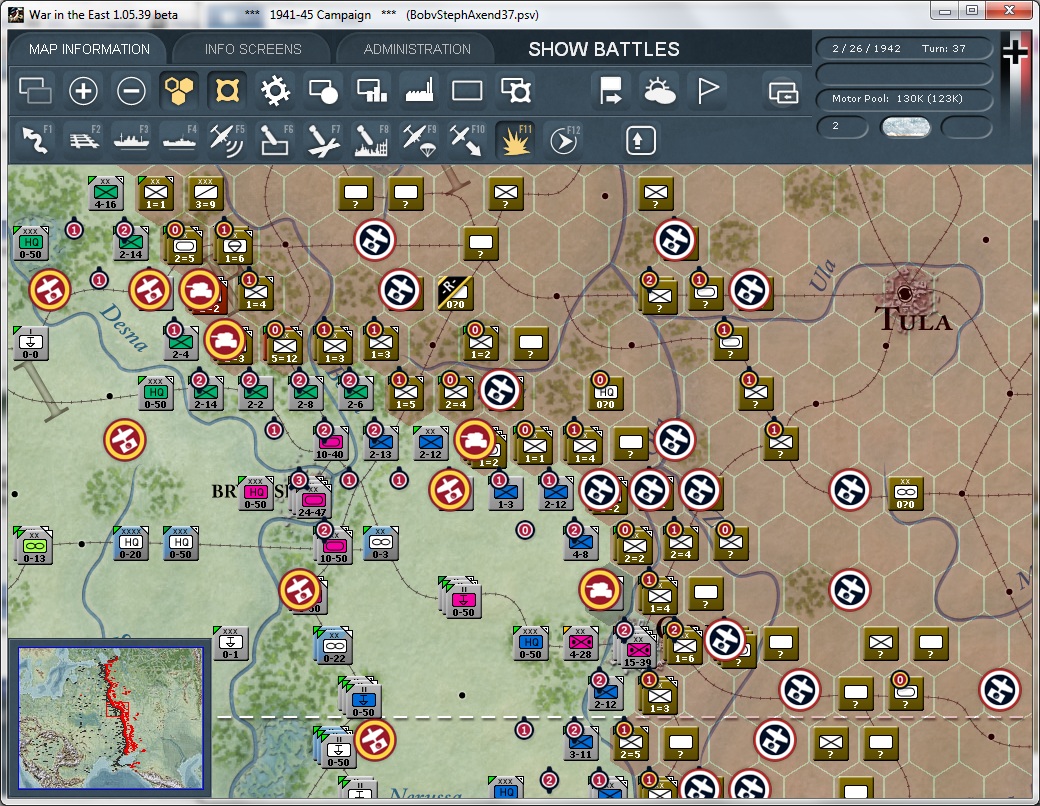Select the 4-28 magenta unit
The height and width of the screenshot is (806, 1040).
click(x=580, y=643)
